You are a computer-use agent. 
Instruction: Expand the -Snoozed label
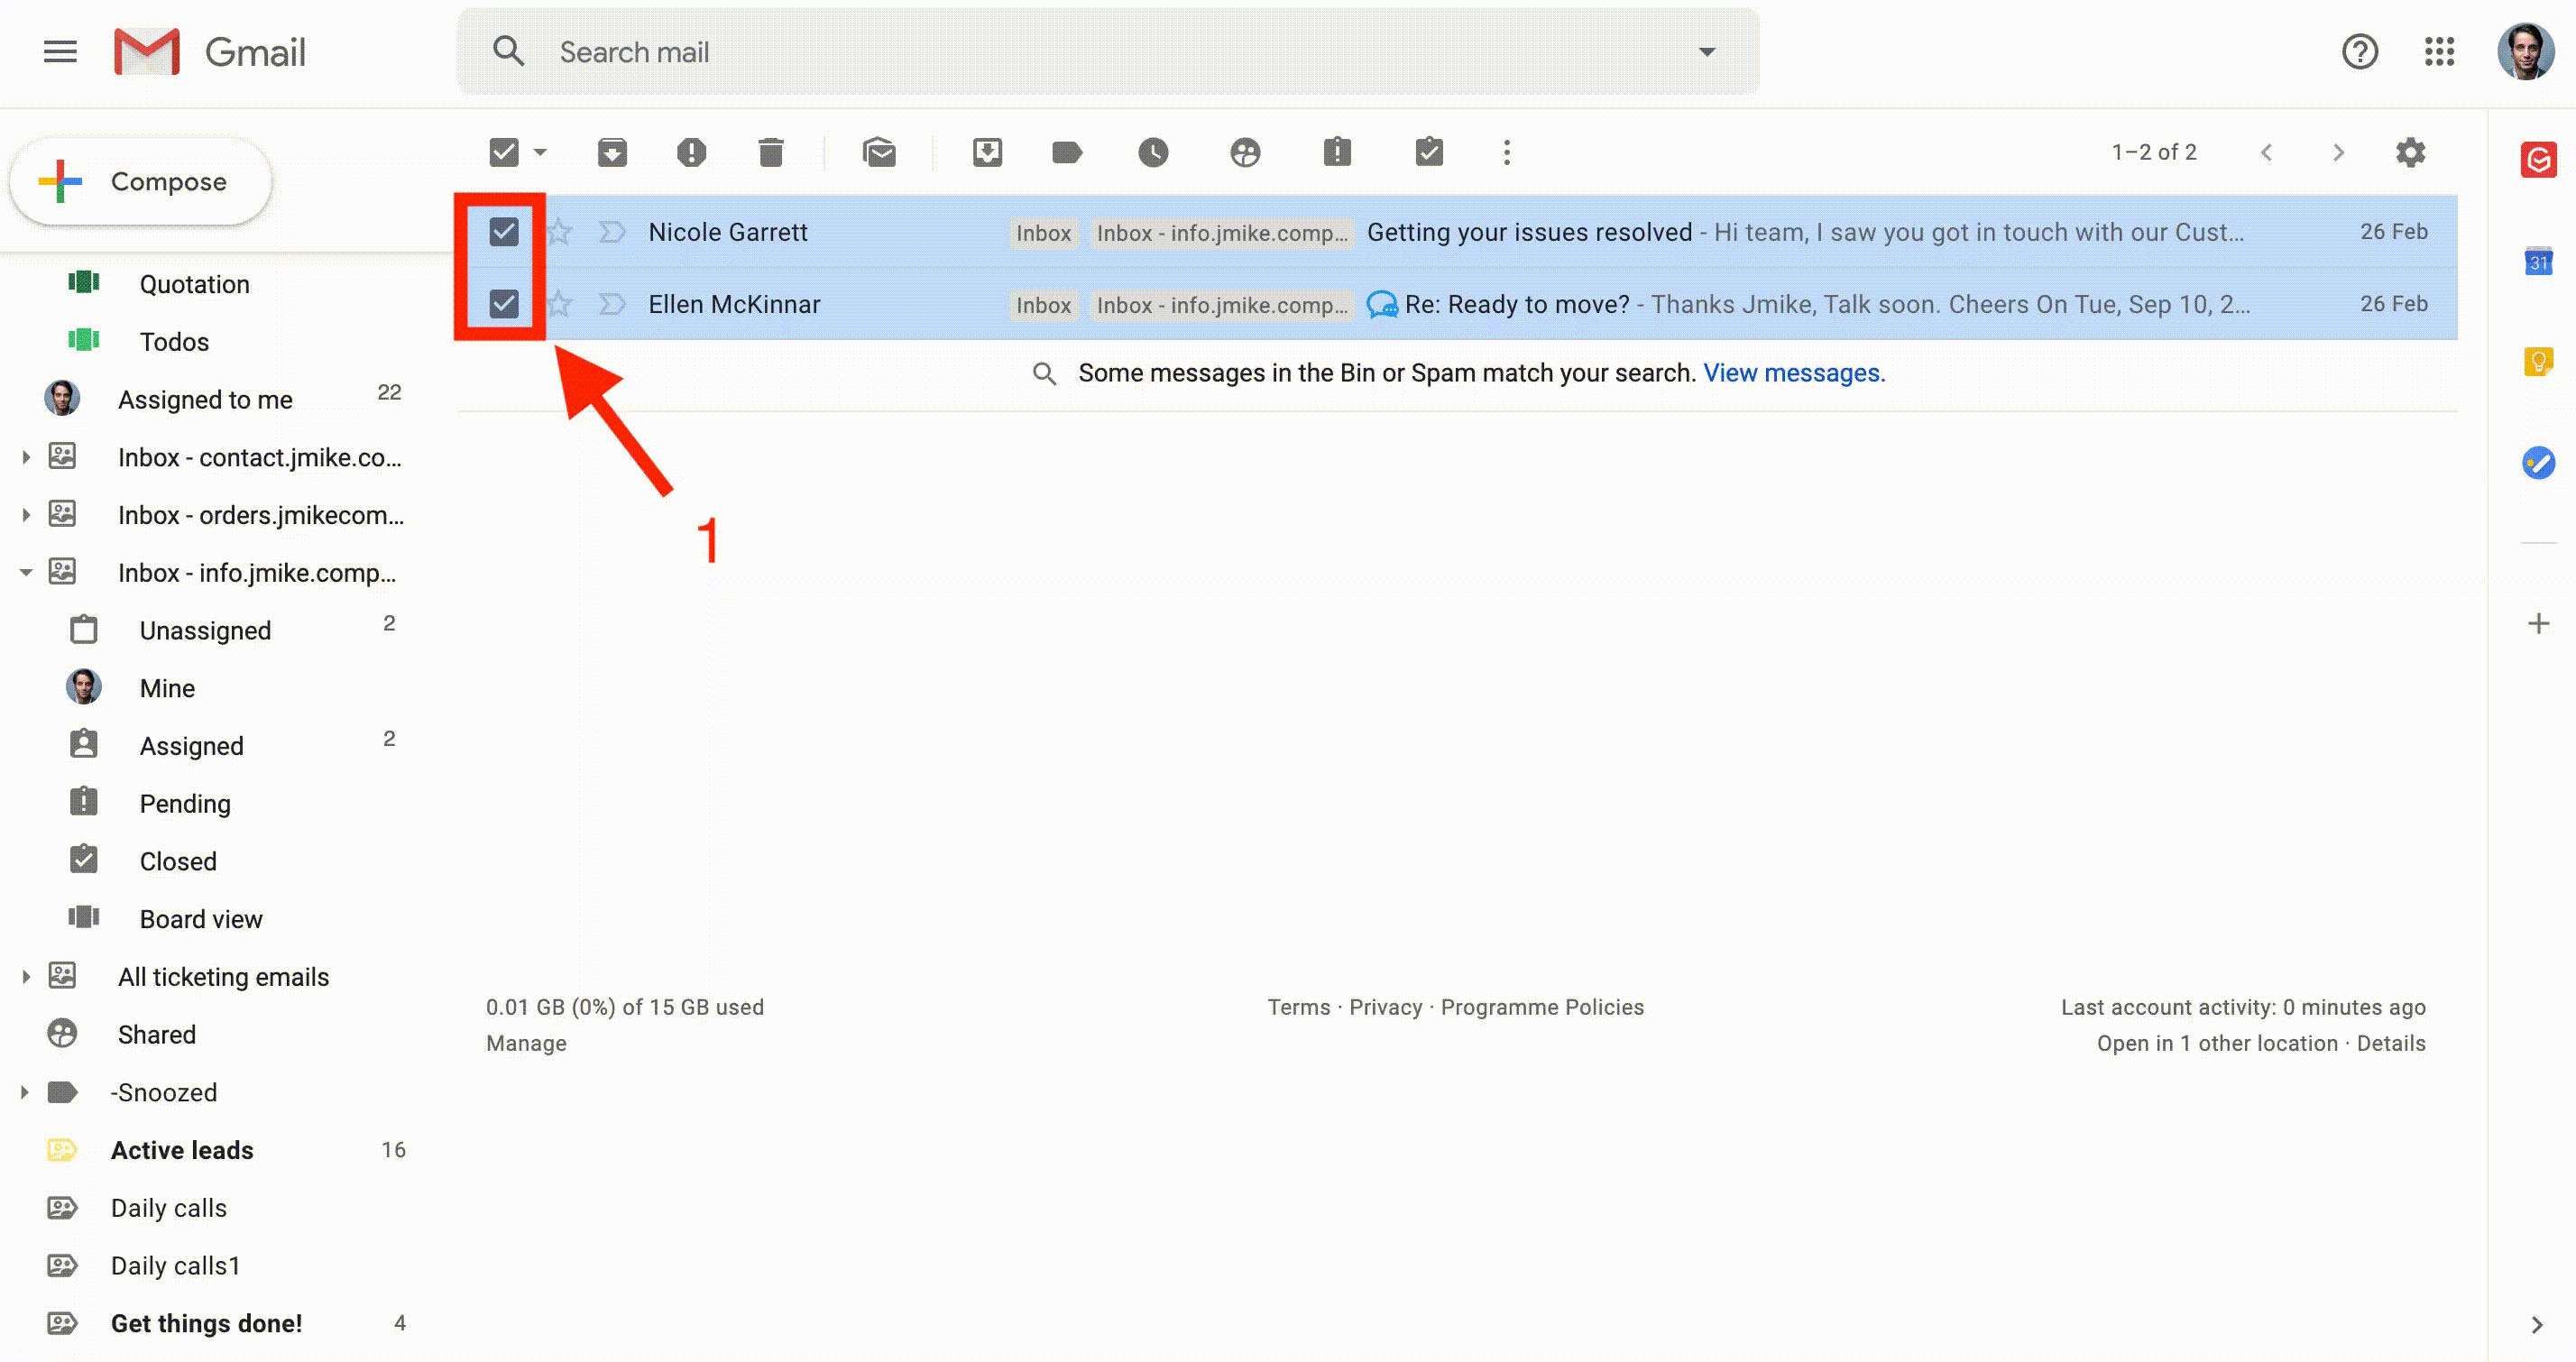[x=26, y=1093]
